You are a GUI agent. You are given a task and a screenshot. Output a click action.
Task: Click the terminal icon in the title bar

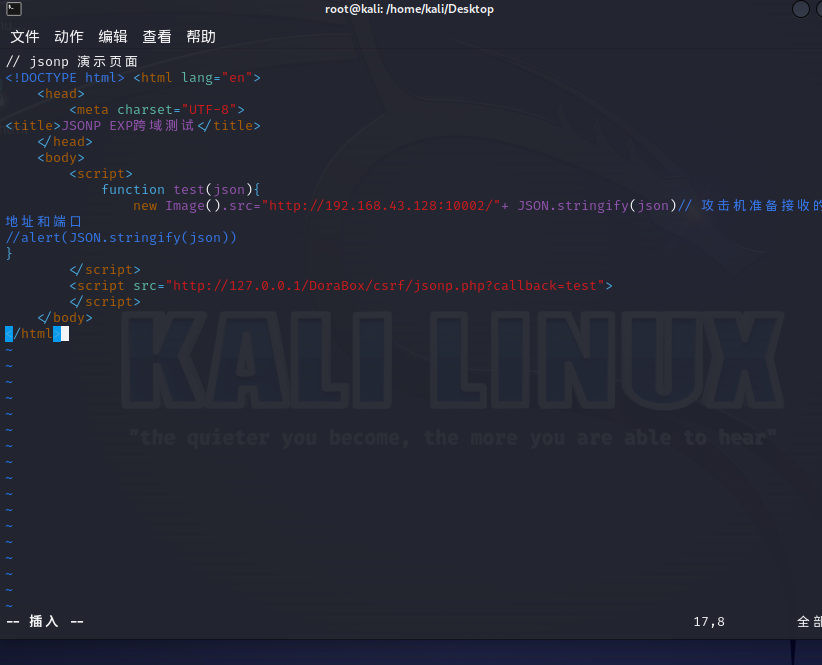coord(14,9)
